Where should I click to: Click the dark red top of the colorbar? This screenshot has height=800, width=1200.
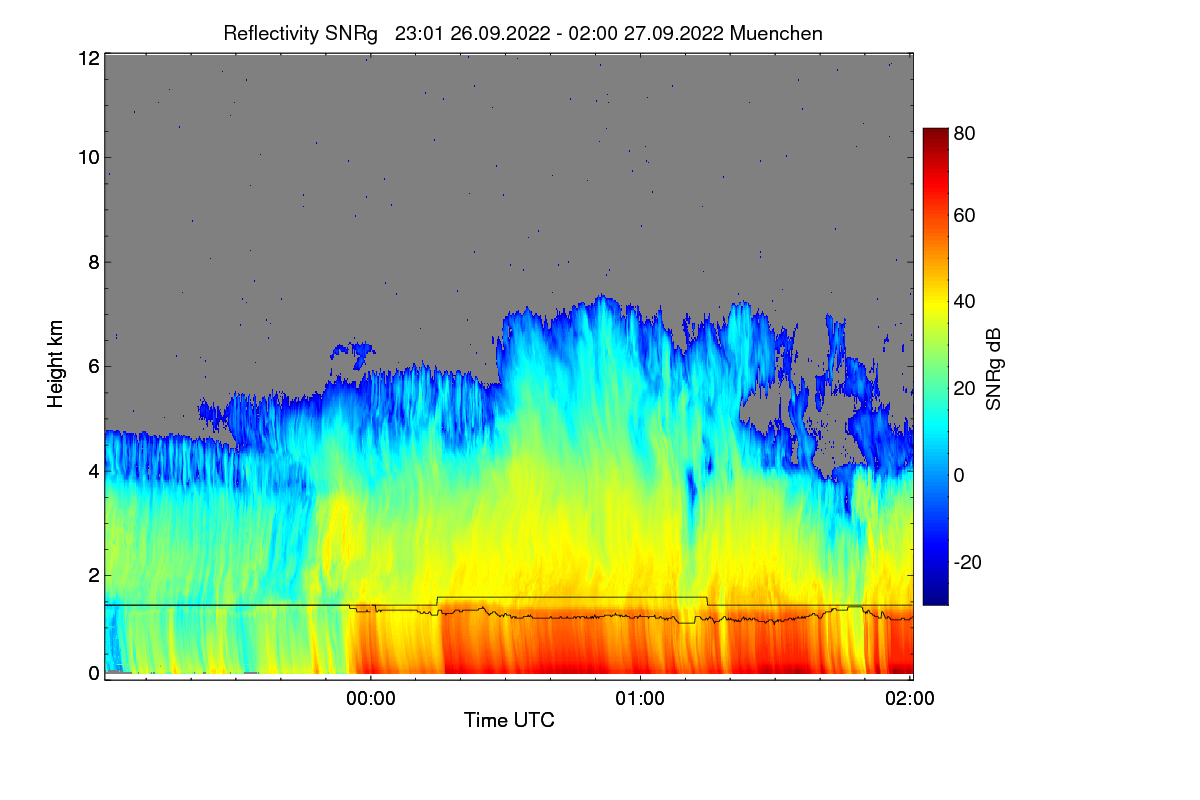[934, 136]
